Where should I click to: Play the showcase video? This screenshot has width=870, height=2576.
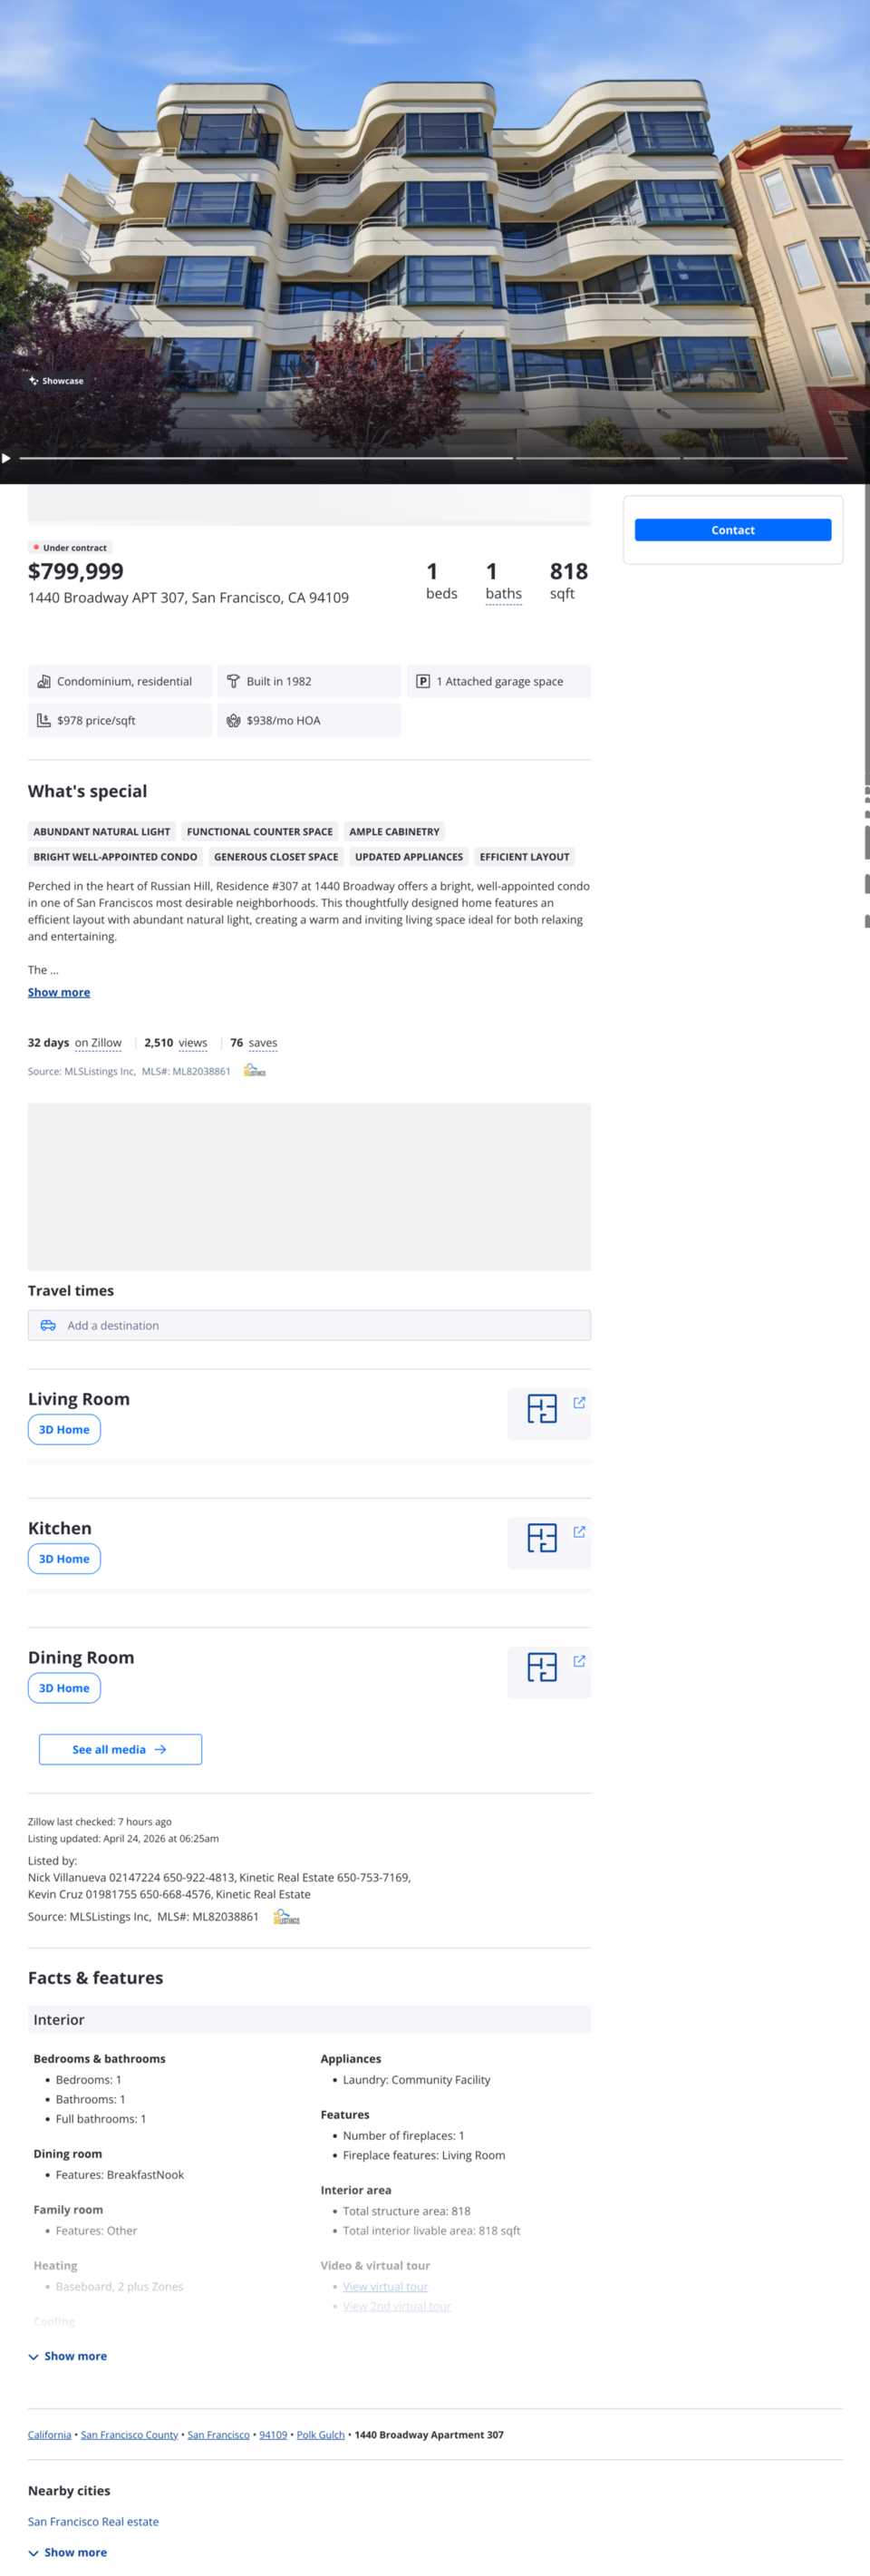6,458
